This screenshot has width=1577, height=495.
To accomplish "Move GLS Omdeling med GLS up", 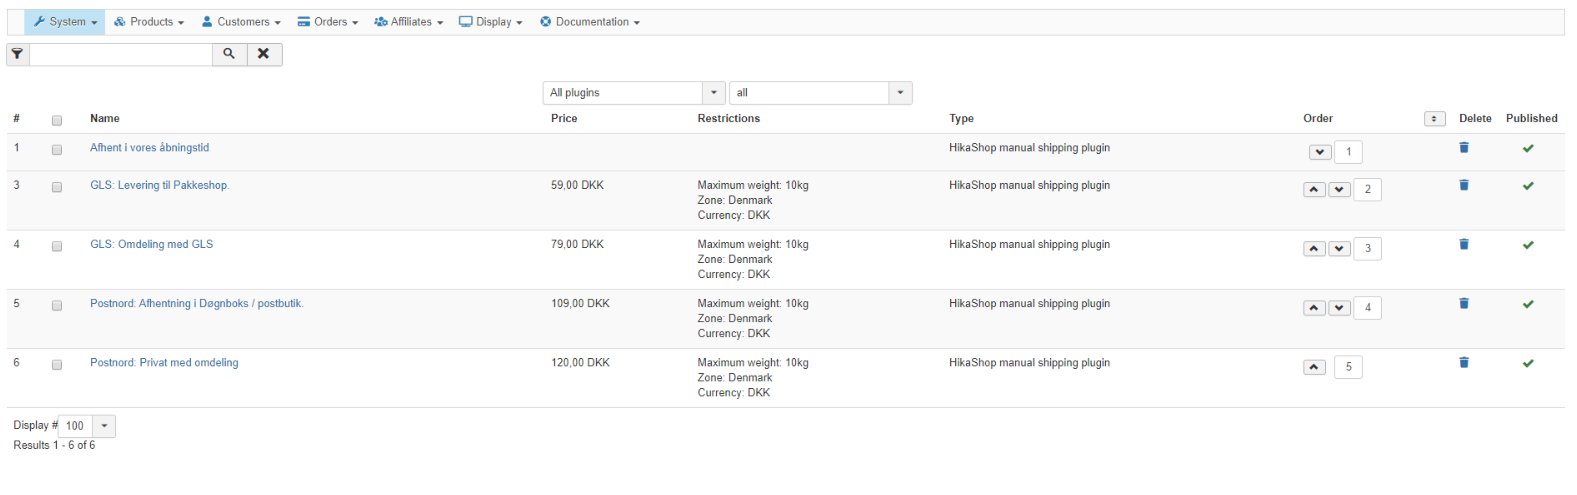I will point(1314,249).
